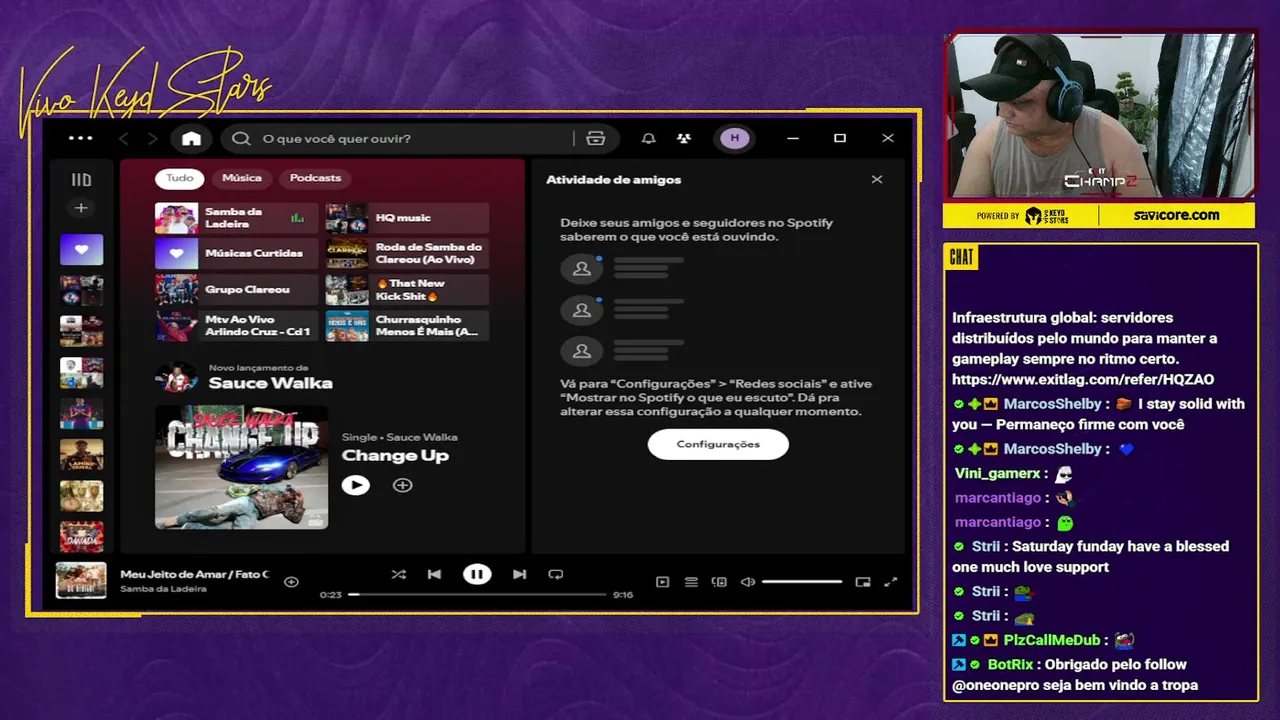The width and height of the screenshot is (1280, 720).
Task: Mute the volume
Action: [747, 582]
